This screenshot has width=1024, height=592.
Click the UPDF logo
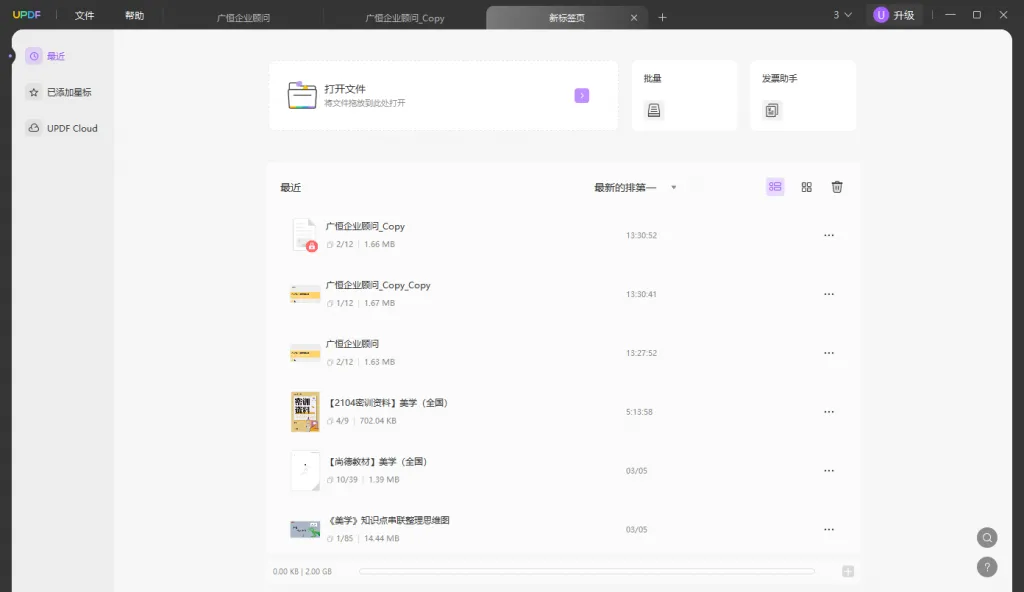pos(27,14)
